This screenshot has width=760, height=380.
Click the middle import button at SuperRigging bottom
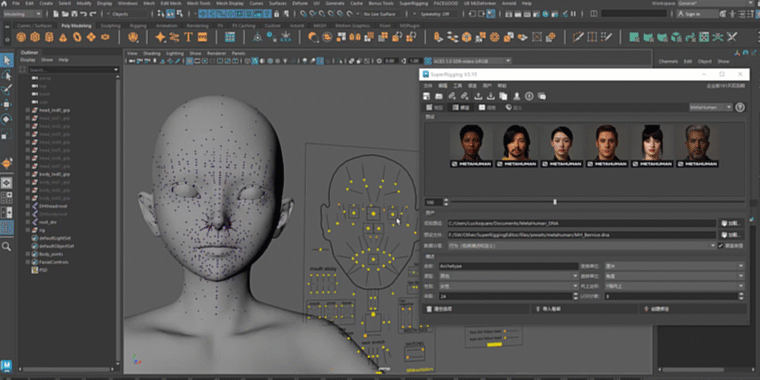coord(584,308)
